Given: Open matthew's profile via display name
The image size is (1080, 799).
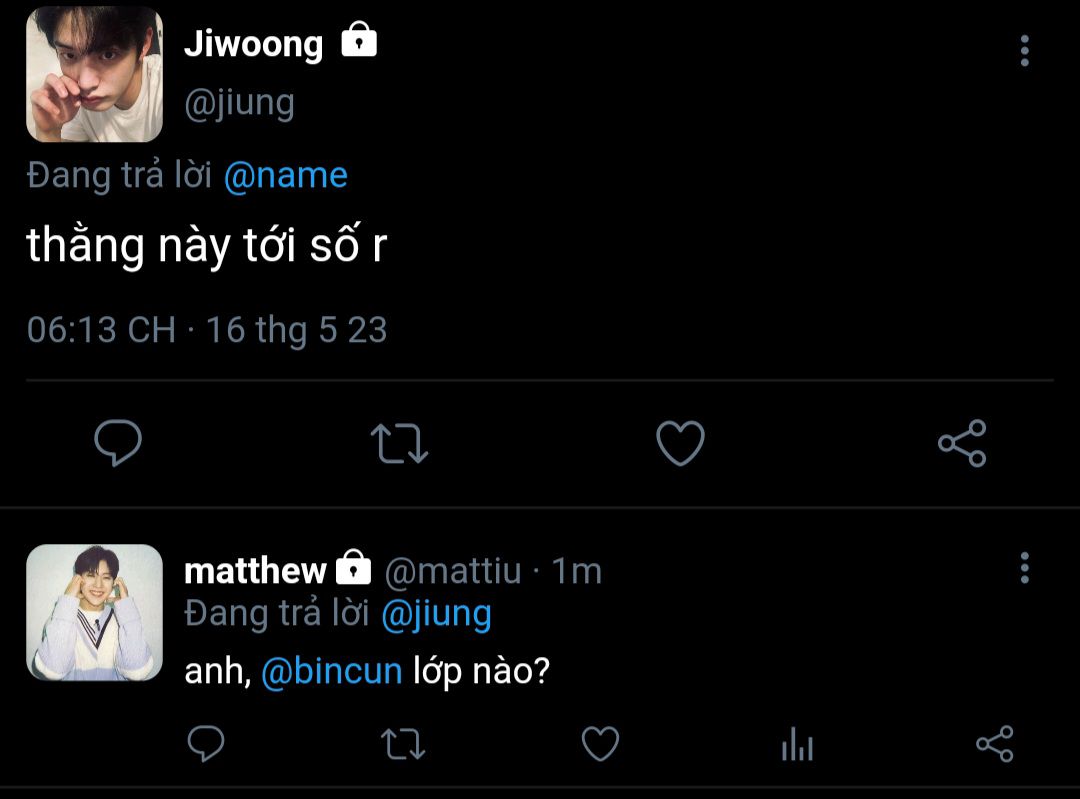Looking at the screenshot, I should (255, 571).
